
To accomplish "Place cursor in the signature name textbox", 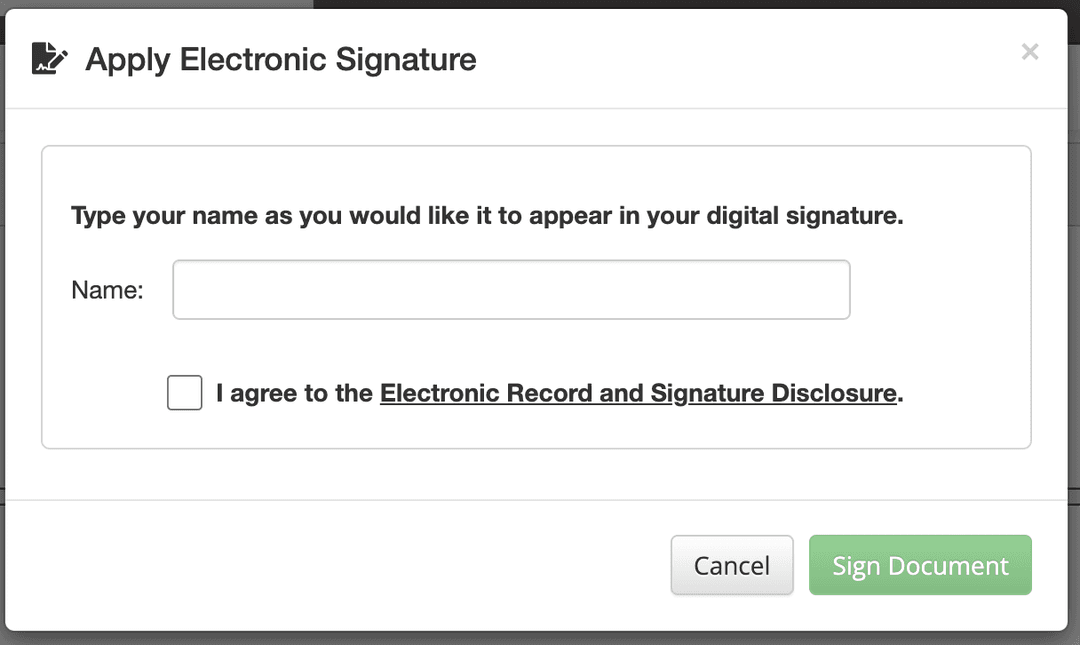I will 511,289.
